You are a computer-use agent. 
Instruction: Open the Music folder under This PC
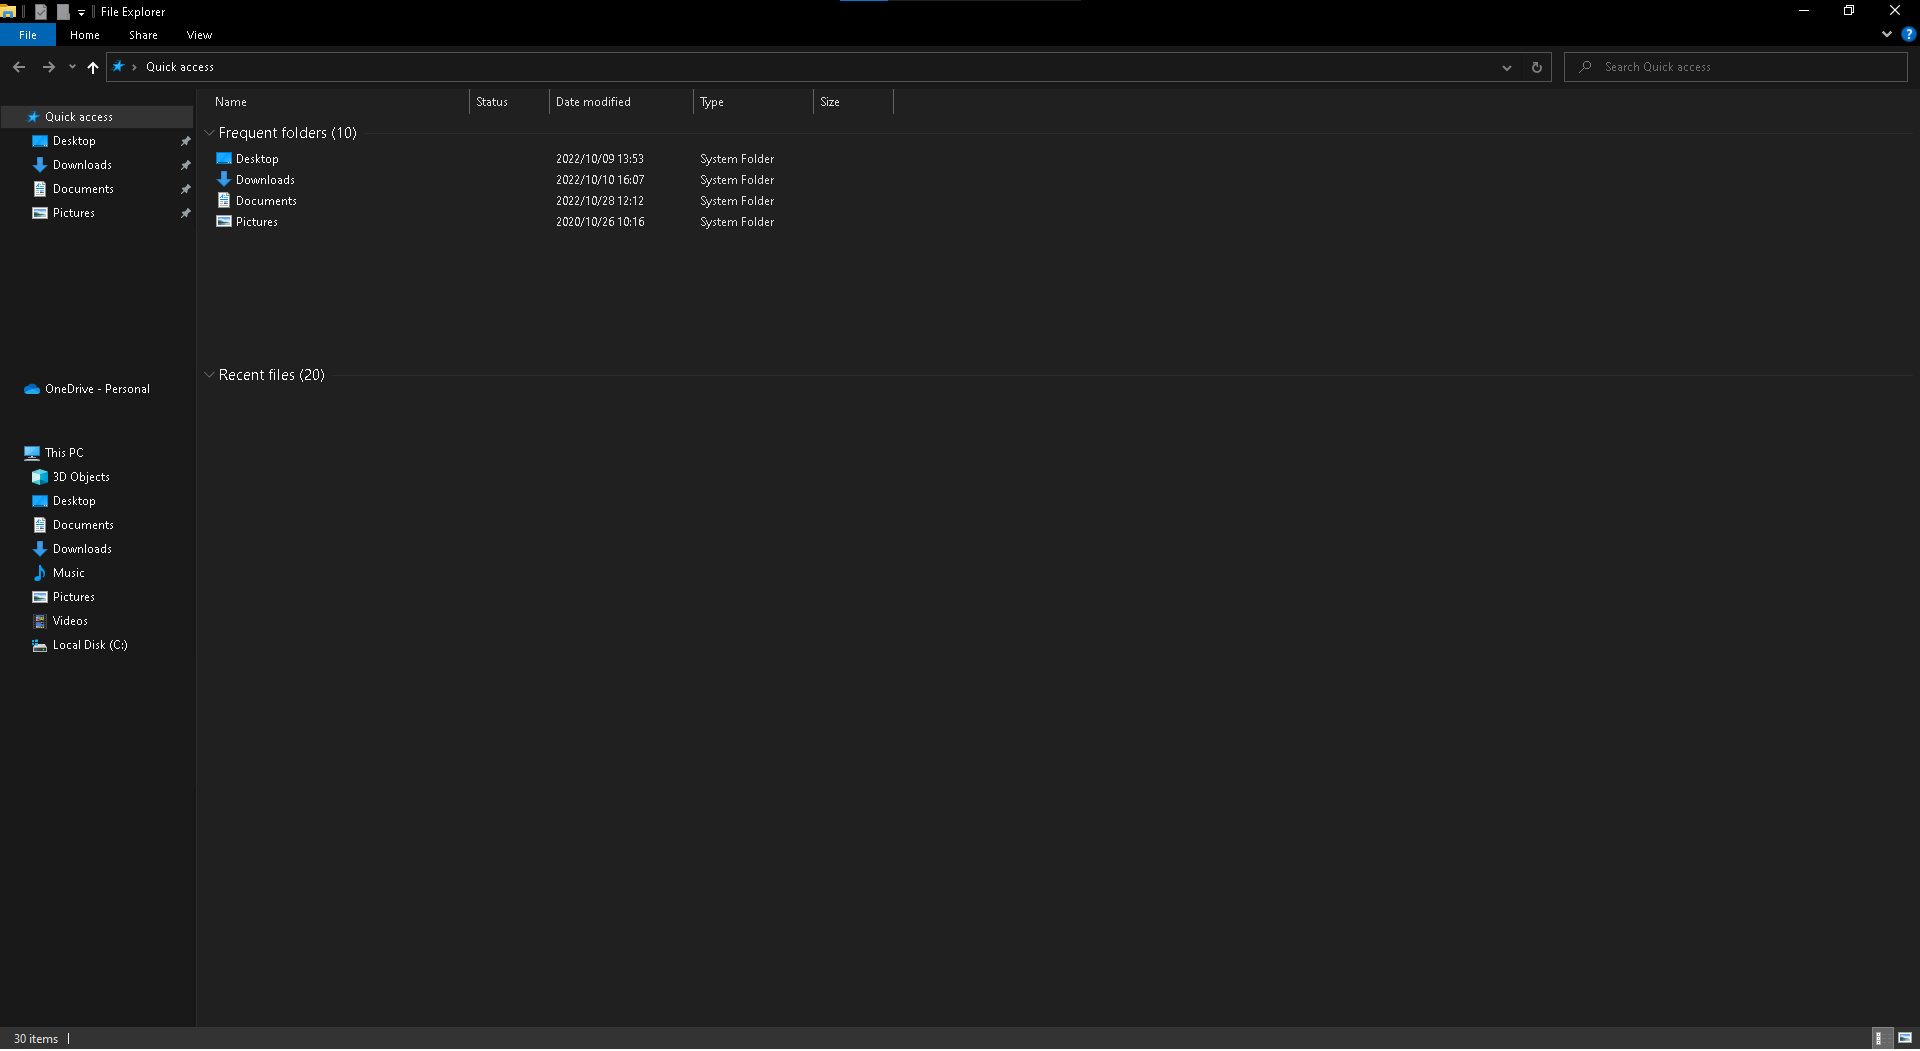(x=68, y=572)
